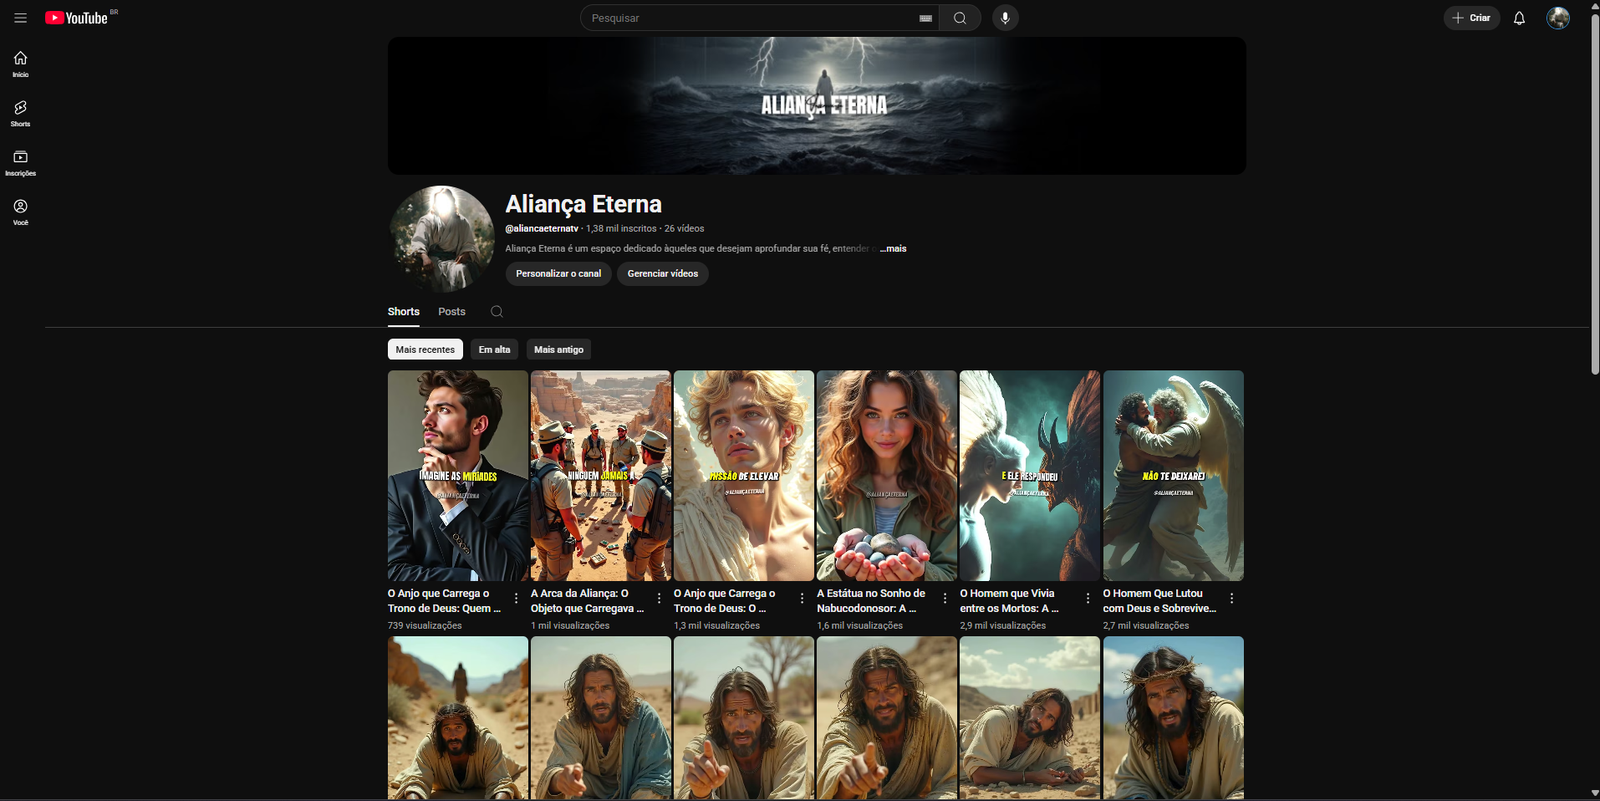Open woman holding stones short thumbnail
1600x801 pixels.
point(887,476)
